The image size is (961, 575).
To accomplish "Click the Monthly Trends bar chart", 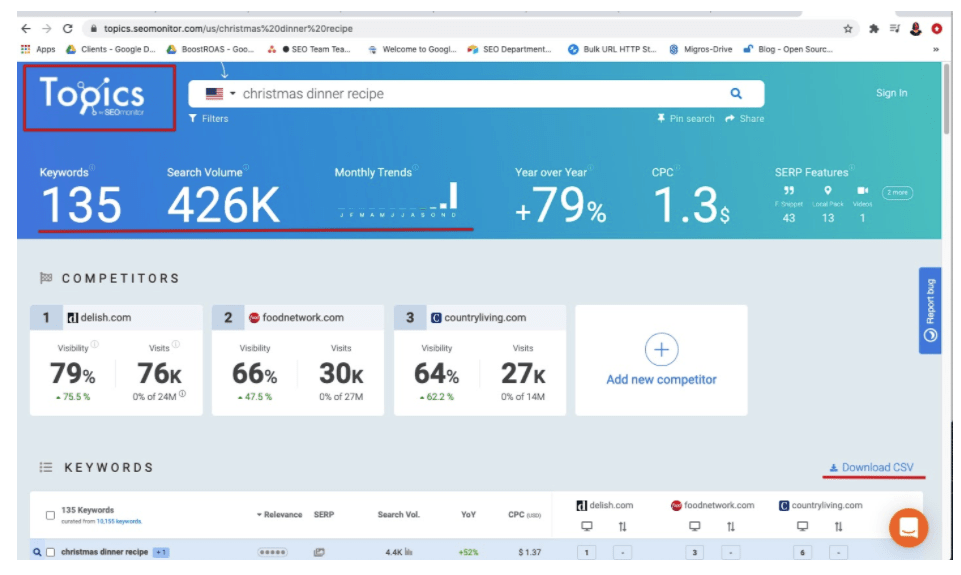I will [398, 199].
